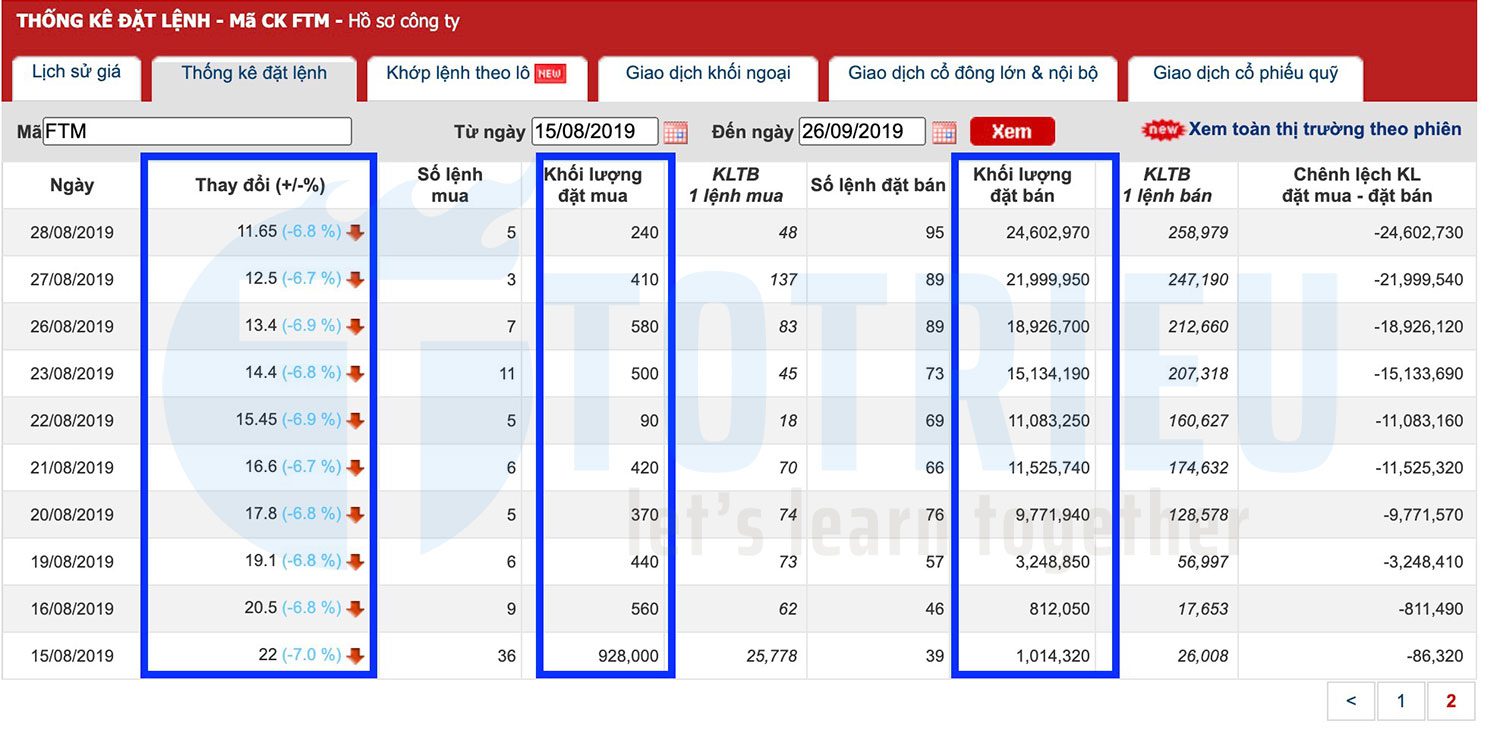This screenshot has width=1500, height=730.
Task: Click the Mã stock code input field
Action: point(197,132)
